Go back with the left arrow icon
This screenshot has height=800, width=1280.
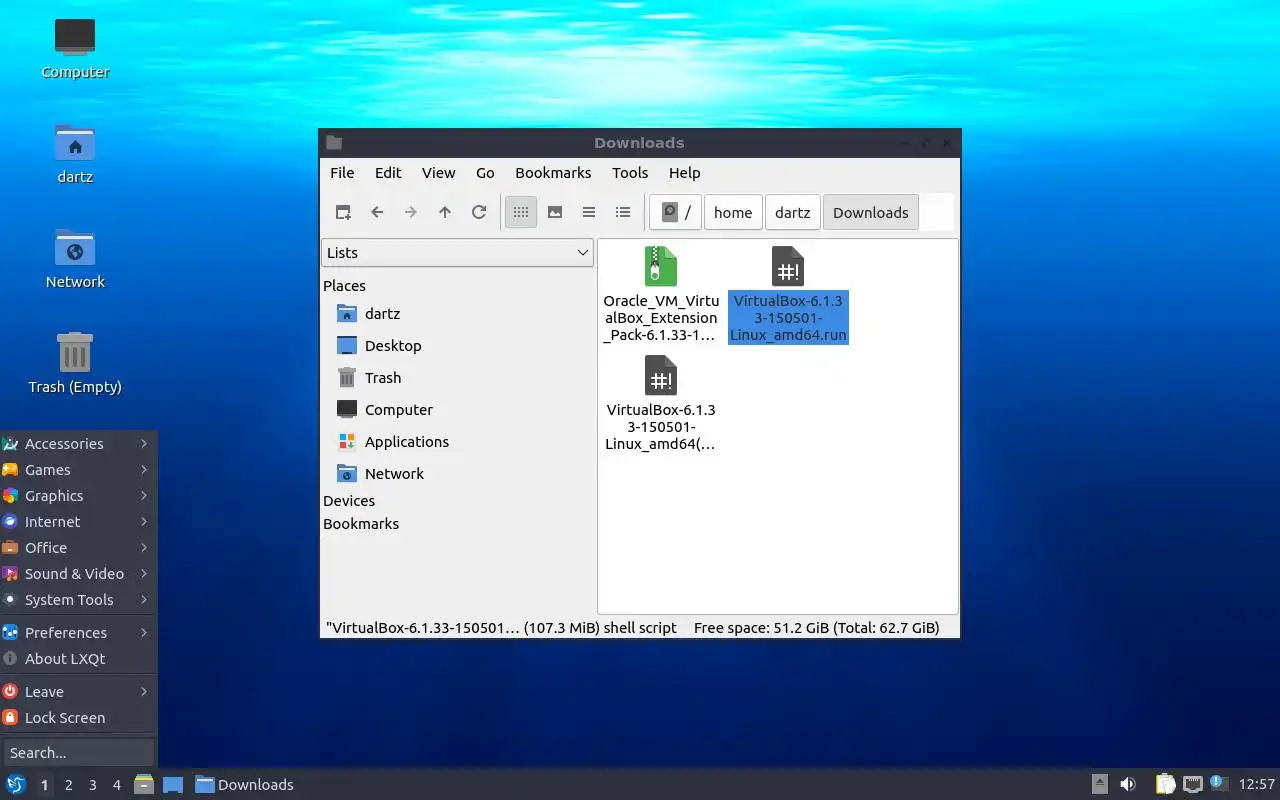377,212
